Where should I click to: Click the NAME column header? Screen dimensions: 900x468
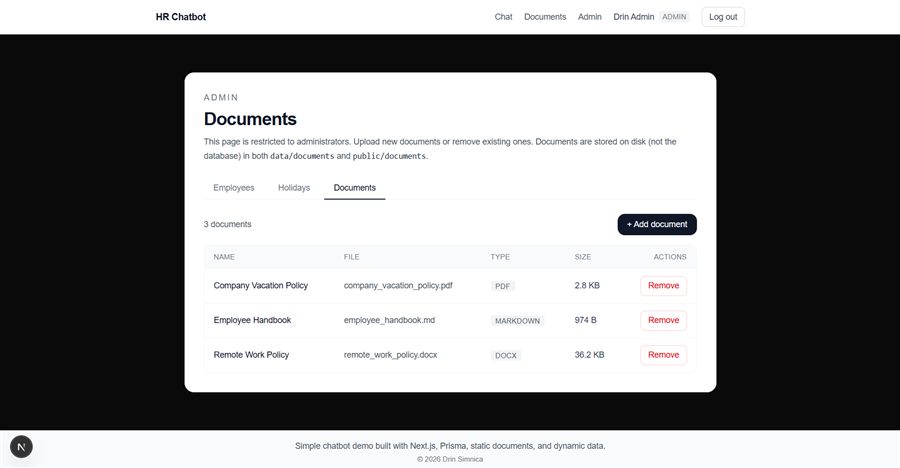[x=224, y=257]
